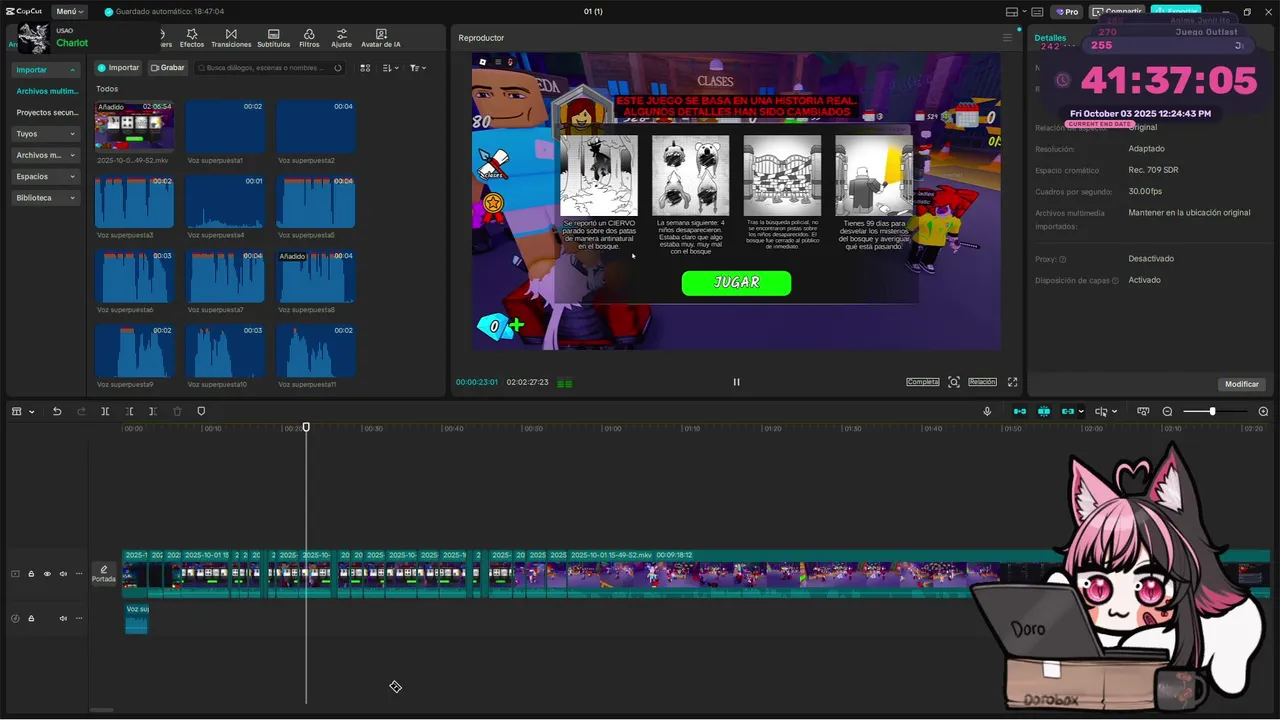Open the Efectos panel
The height and width of the screenshot is (720, 1280).
[x=192, y=38]
